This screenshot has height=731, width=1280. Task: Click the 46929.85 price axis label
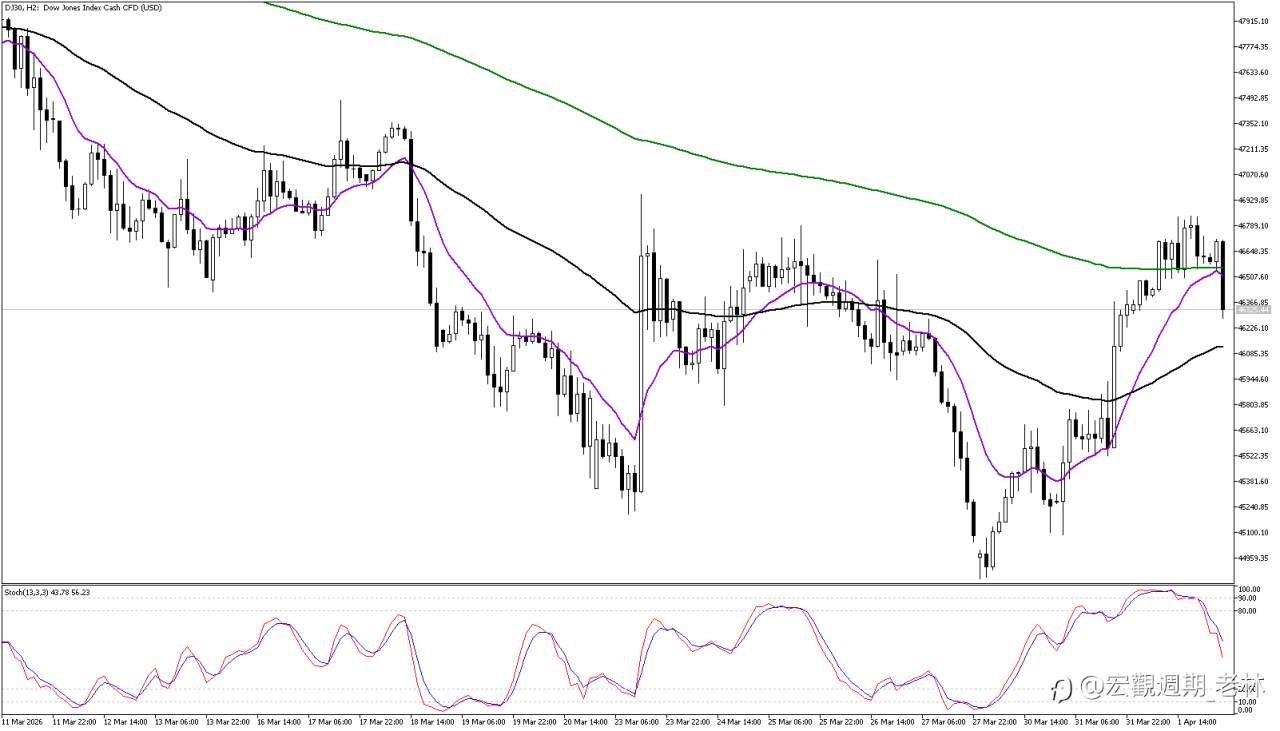click(1254, 201)
